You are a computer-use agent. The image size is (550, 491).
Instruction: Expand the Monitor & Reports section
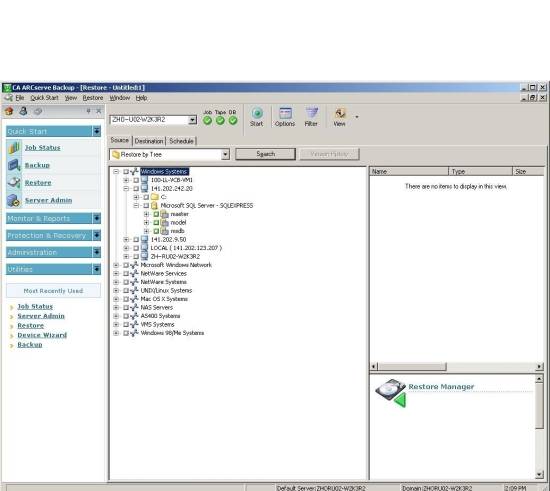point(96,218)
